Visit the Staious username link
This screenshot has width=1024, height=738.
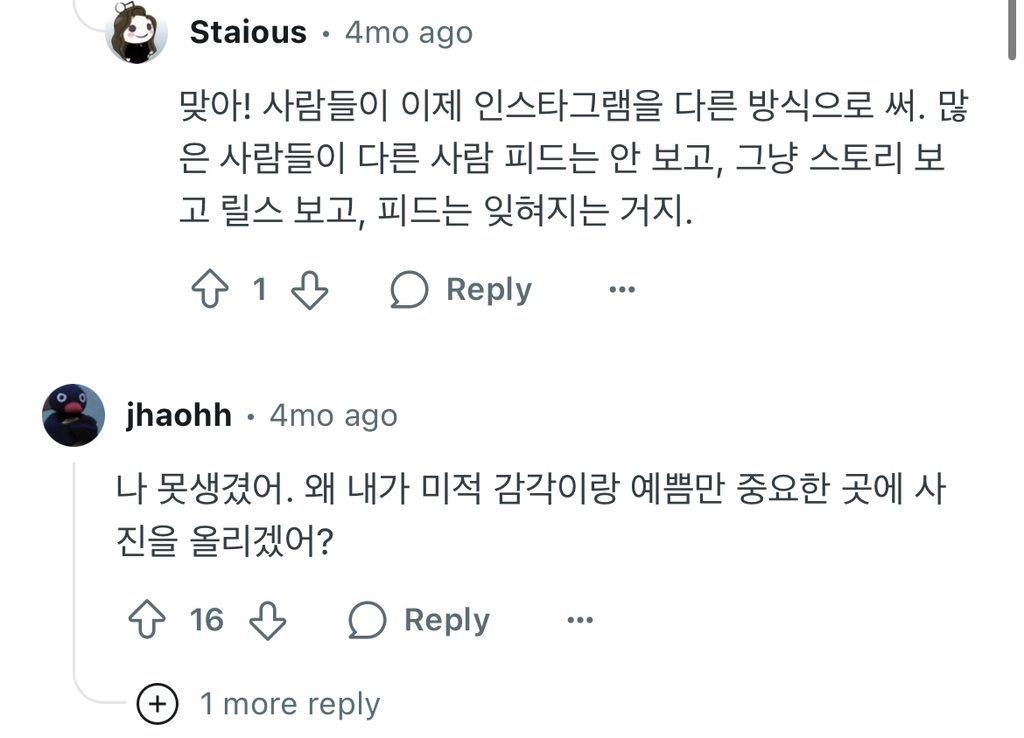(248, 33)
